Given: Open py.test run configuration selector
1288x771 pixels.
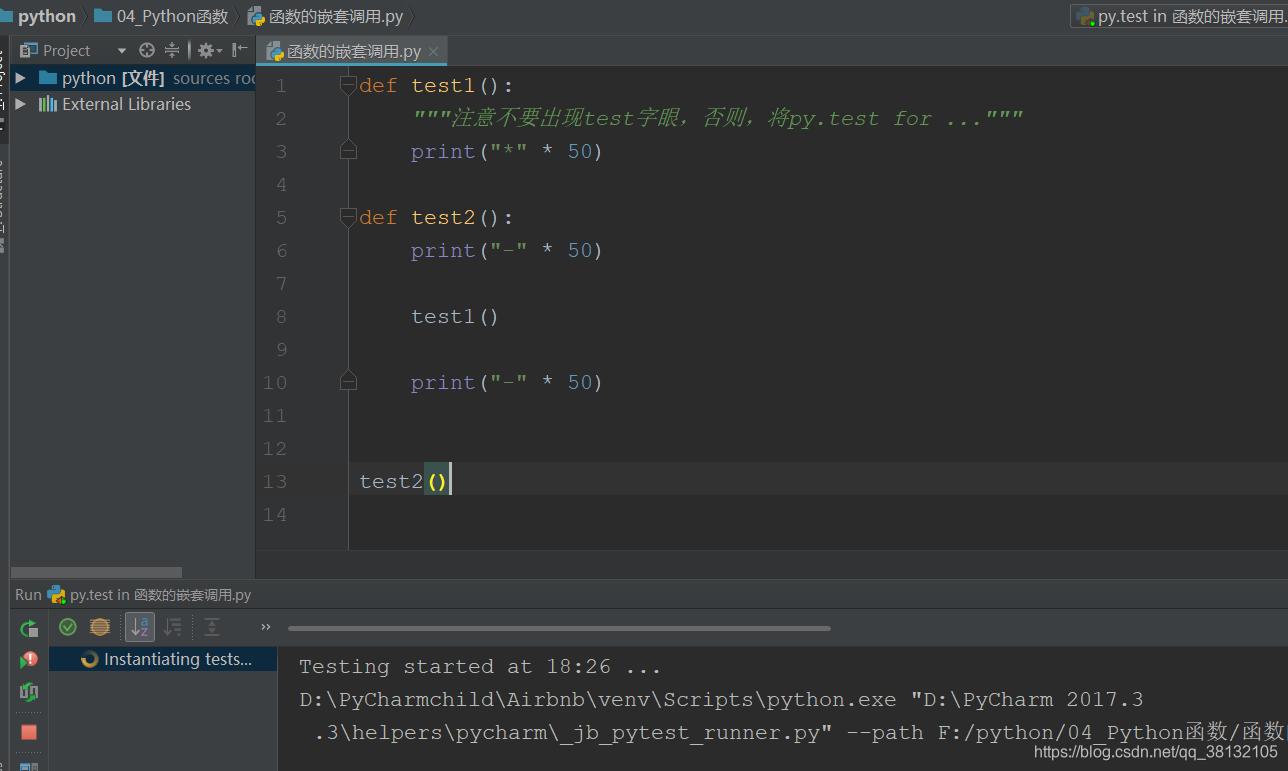Looking at the screenshot, I should point(1179,16).
